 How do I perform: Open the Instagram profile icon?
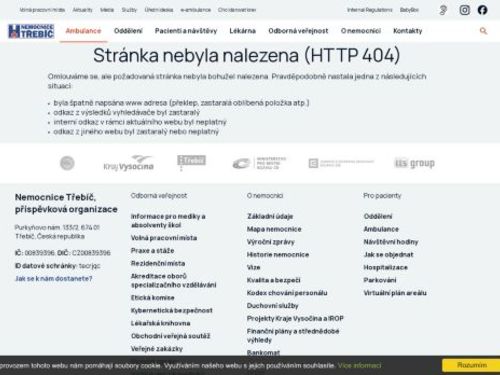click(464, 10)
